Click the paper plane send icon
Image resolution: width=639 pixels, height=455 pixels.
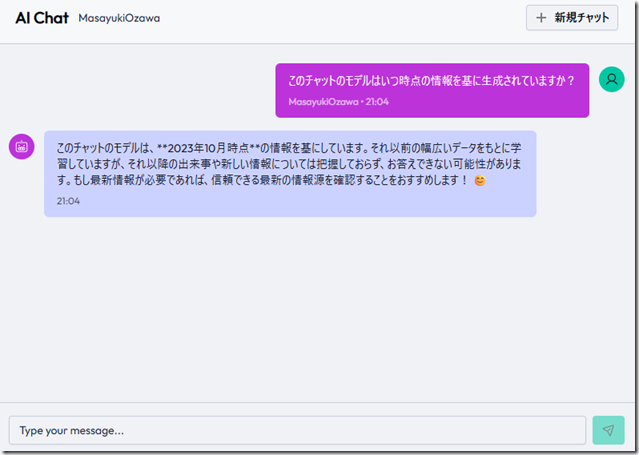pos(608,430)
